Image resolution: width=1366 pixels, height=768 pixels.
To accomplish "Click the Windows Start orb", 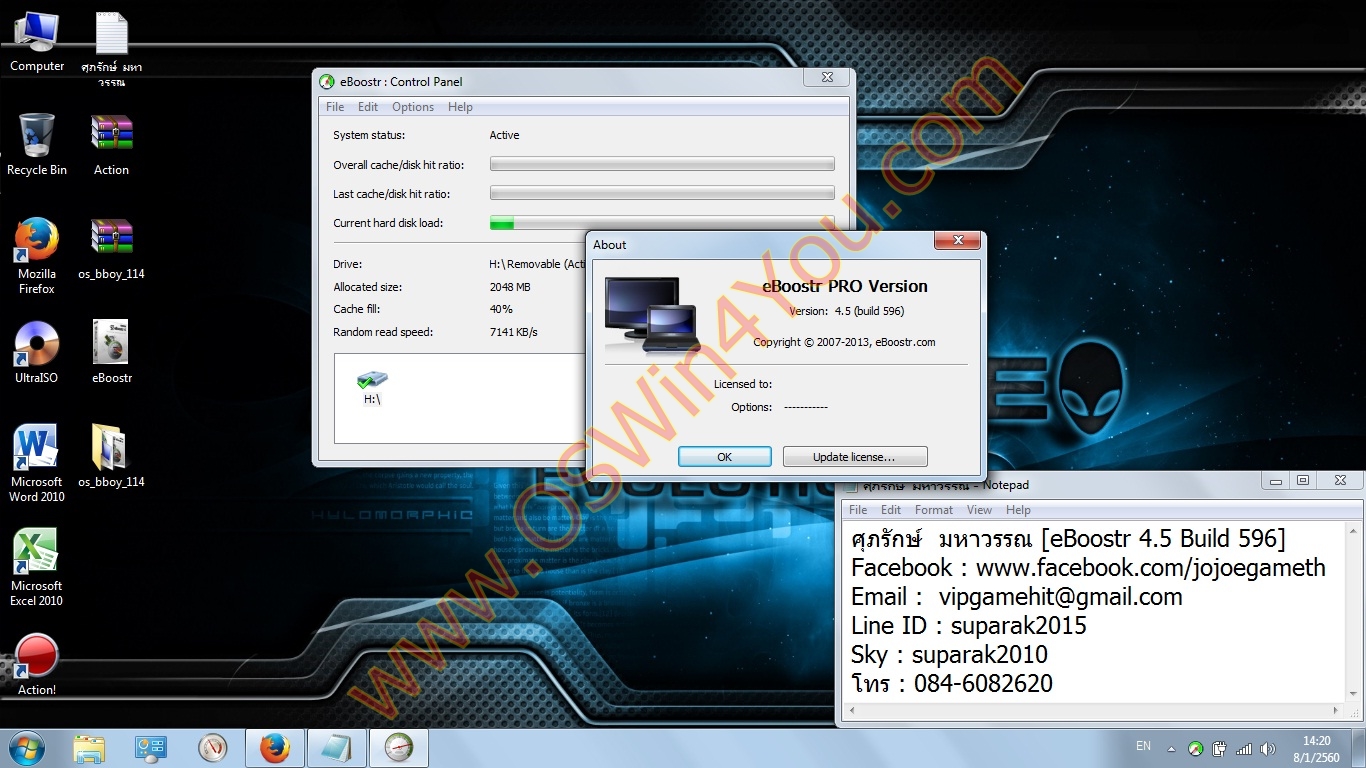I will pos(26,748).
